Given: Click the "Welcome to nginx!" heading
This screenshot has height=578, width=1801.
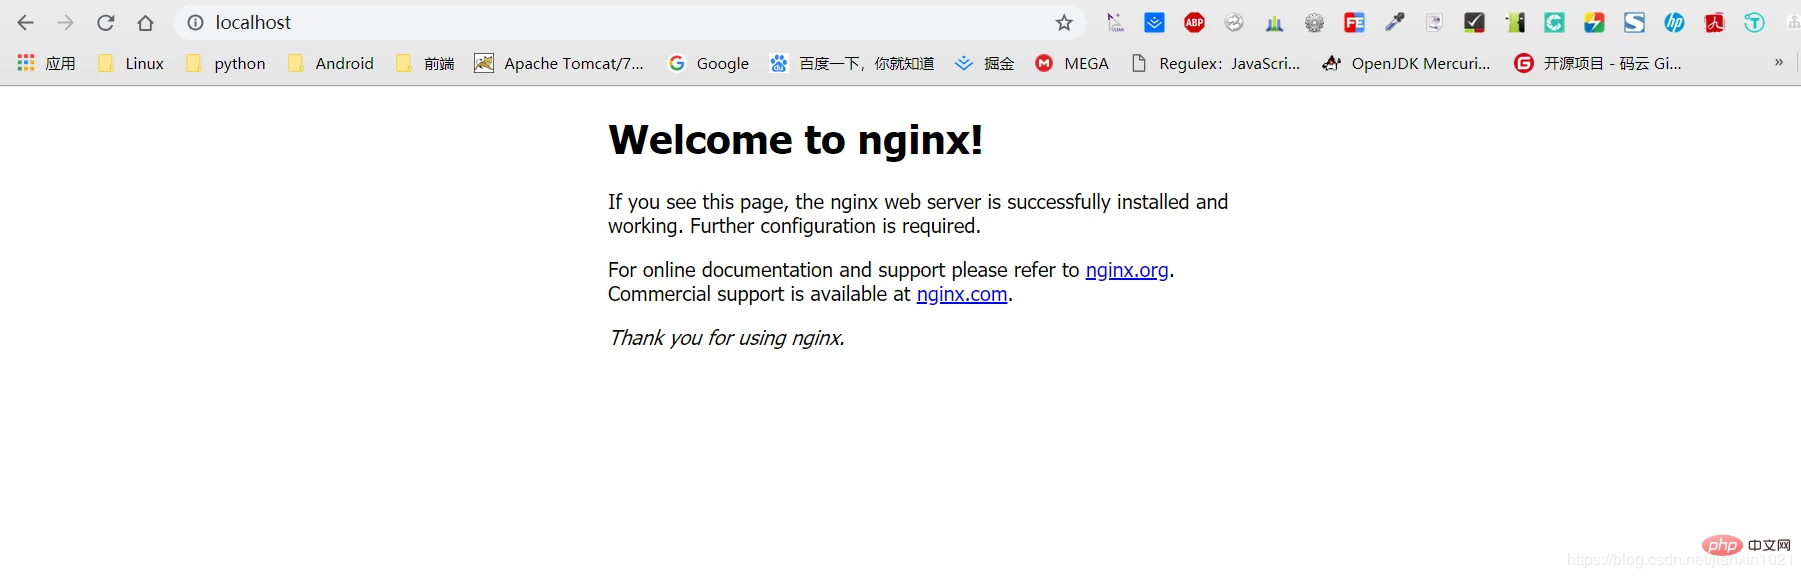Looking at the screenshot, I should (x=796, y=140).
